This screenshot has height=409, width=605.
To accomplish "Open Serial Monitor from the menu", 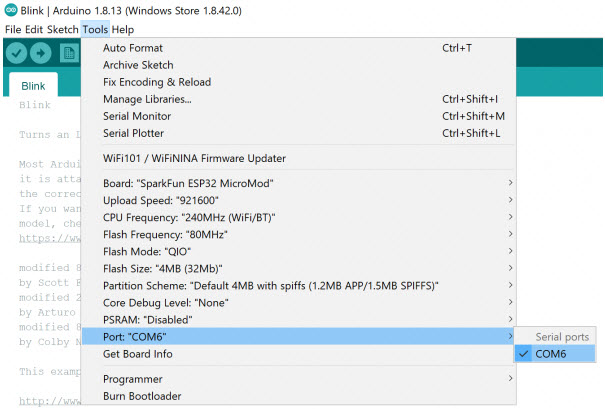I will tap(139, 116).
